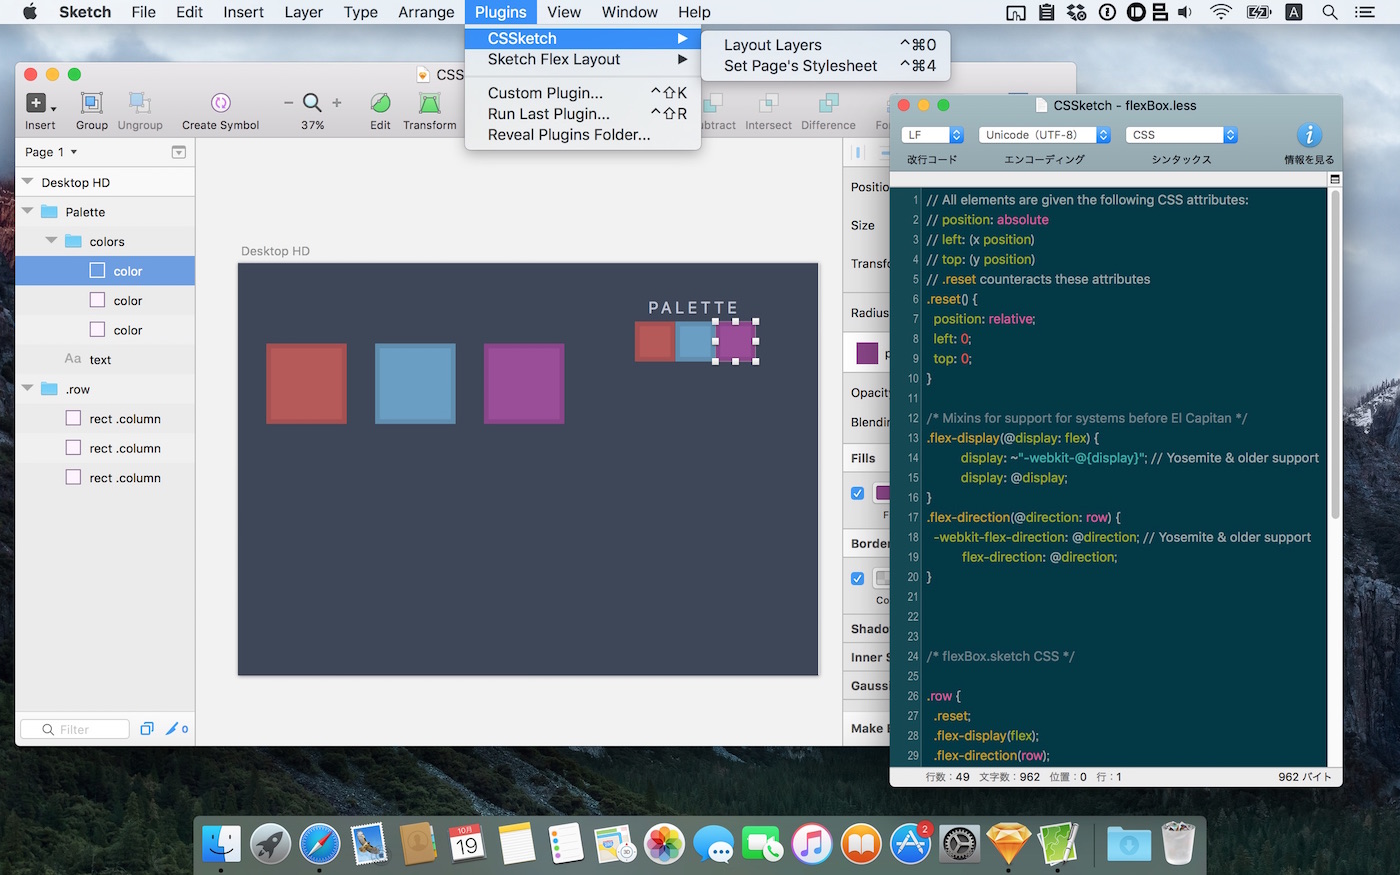The height and width of the screenshot is (875, 1400).
Task: Select Sketch Flex Layout menu item
Action: (x=554, y=60)
